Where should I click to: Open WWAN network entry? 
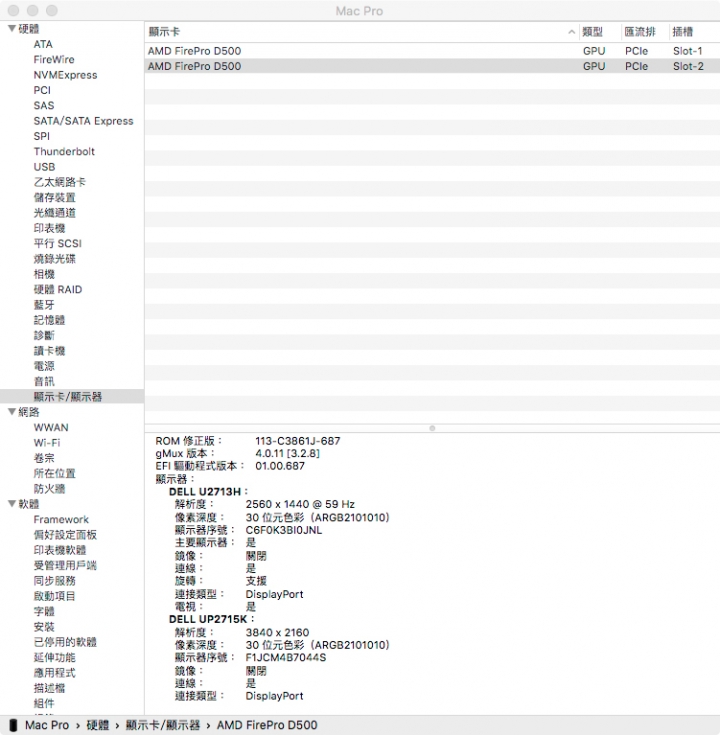tap(51, 427)
